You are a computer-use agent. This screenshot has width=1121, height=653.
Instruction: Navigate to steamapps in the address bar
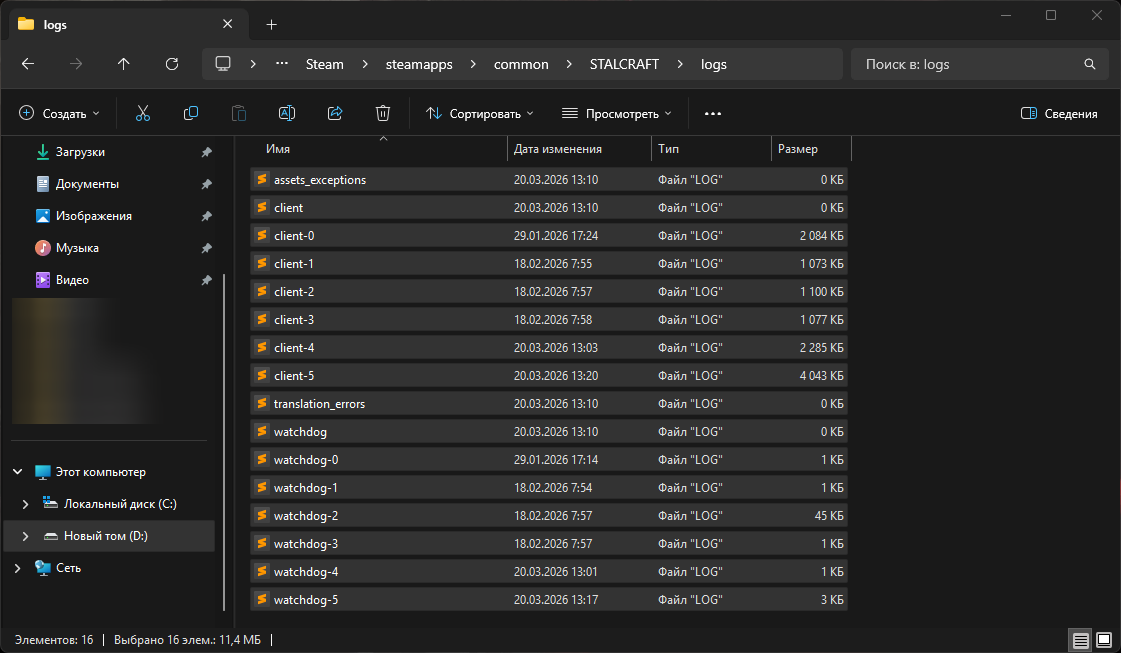coord(419,64)
